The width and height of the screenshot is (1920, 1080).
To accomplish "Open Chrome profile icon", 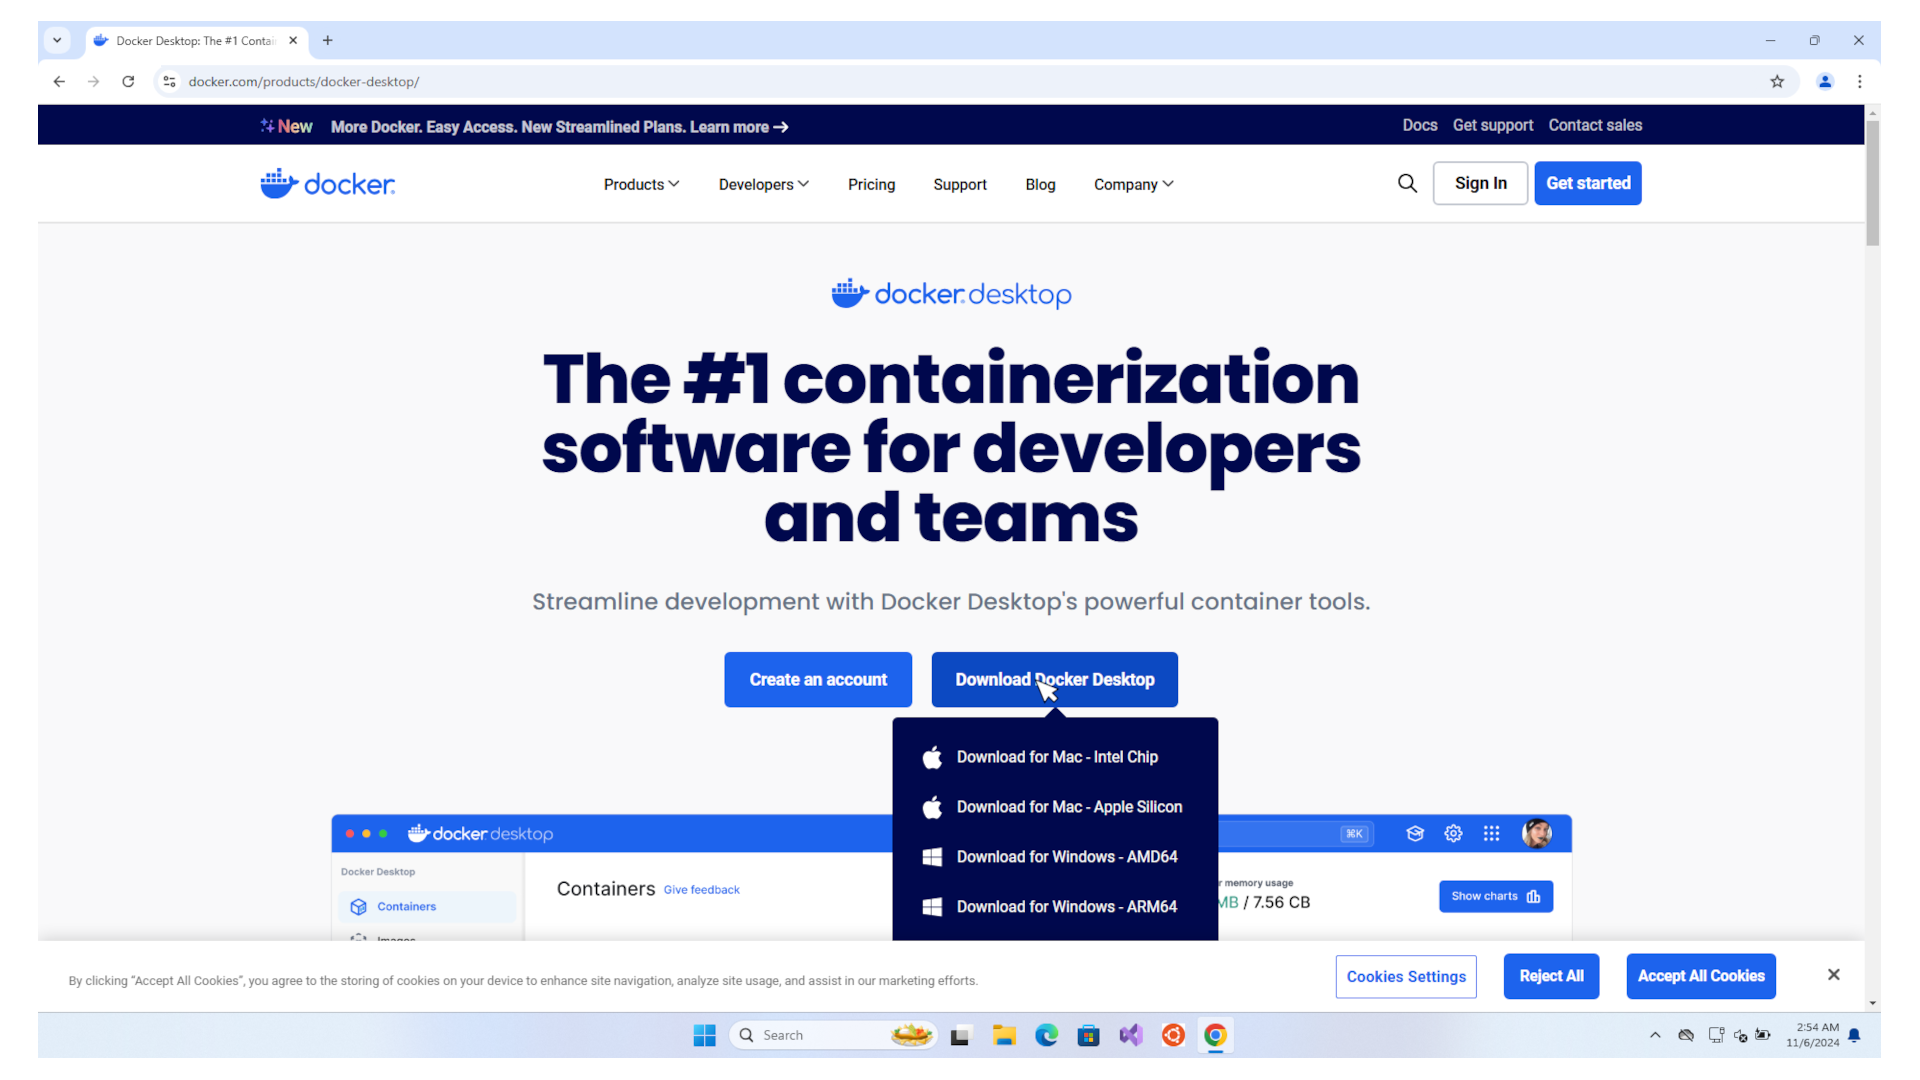I will [x=1825, y=82].
